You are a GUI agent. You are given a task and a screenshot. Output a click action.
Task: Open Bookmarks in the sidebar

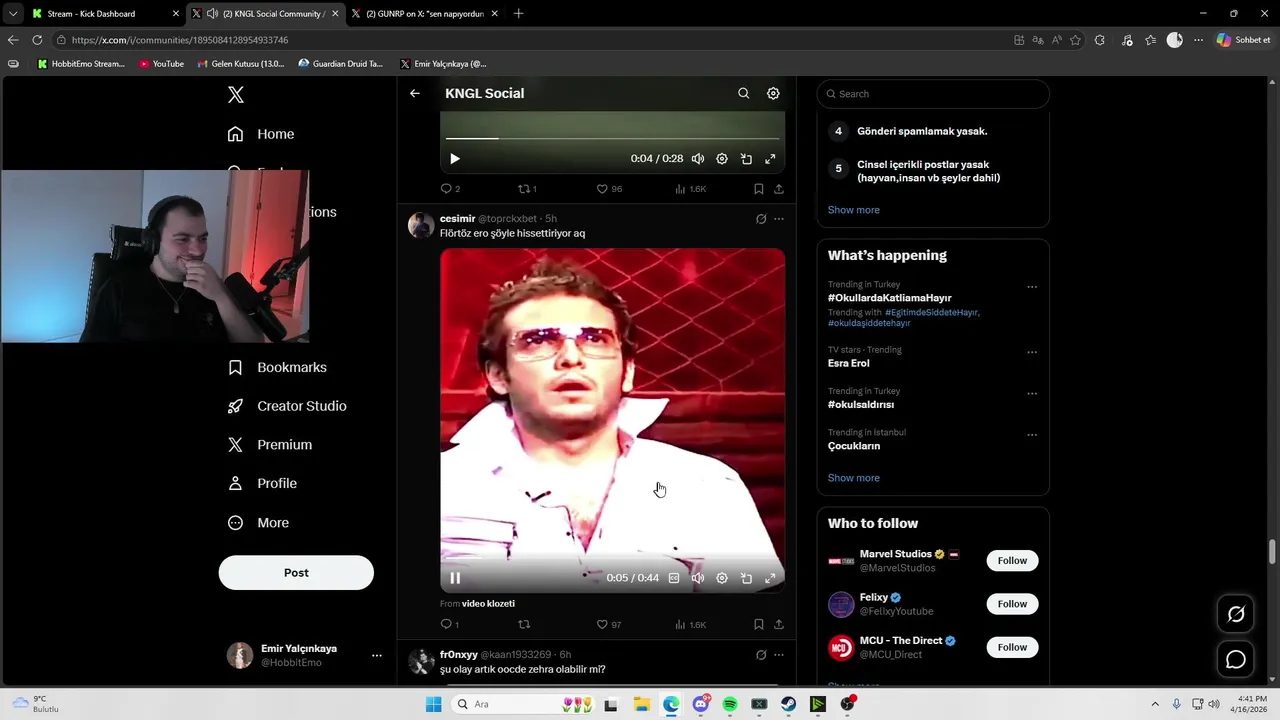coord(277,367)
